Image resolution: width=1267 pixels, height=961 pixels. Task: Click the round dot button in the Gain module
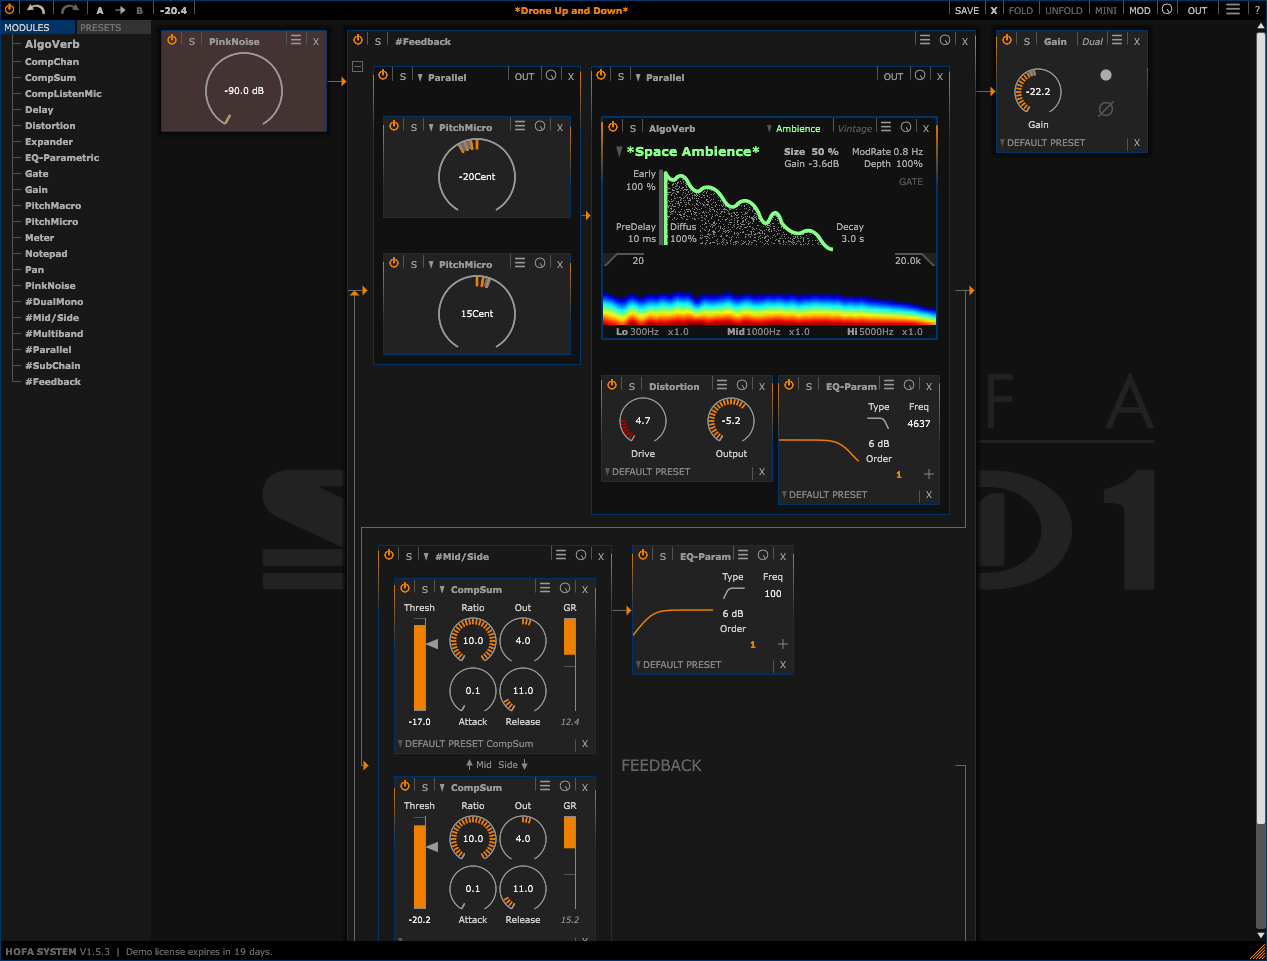(1105, 75)
